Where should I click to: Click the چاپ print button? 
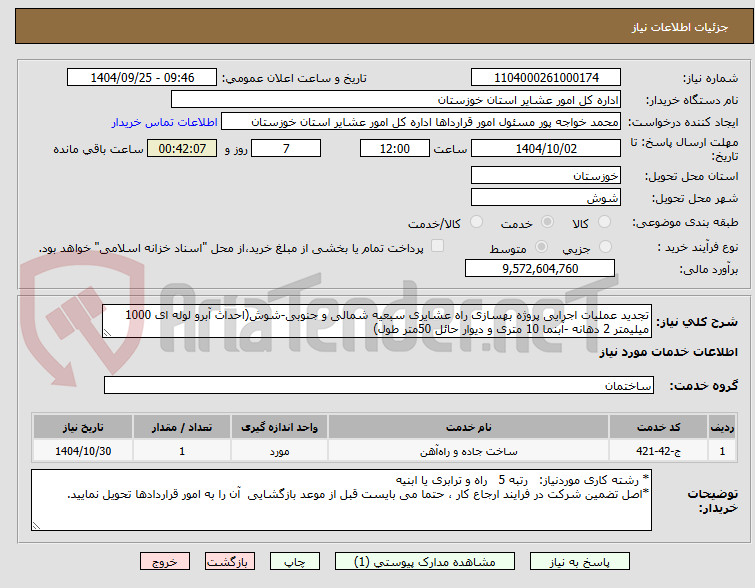pyautogui.click(x=295, y=562)
